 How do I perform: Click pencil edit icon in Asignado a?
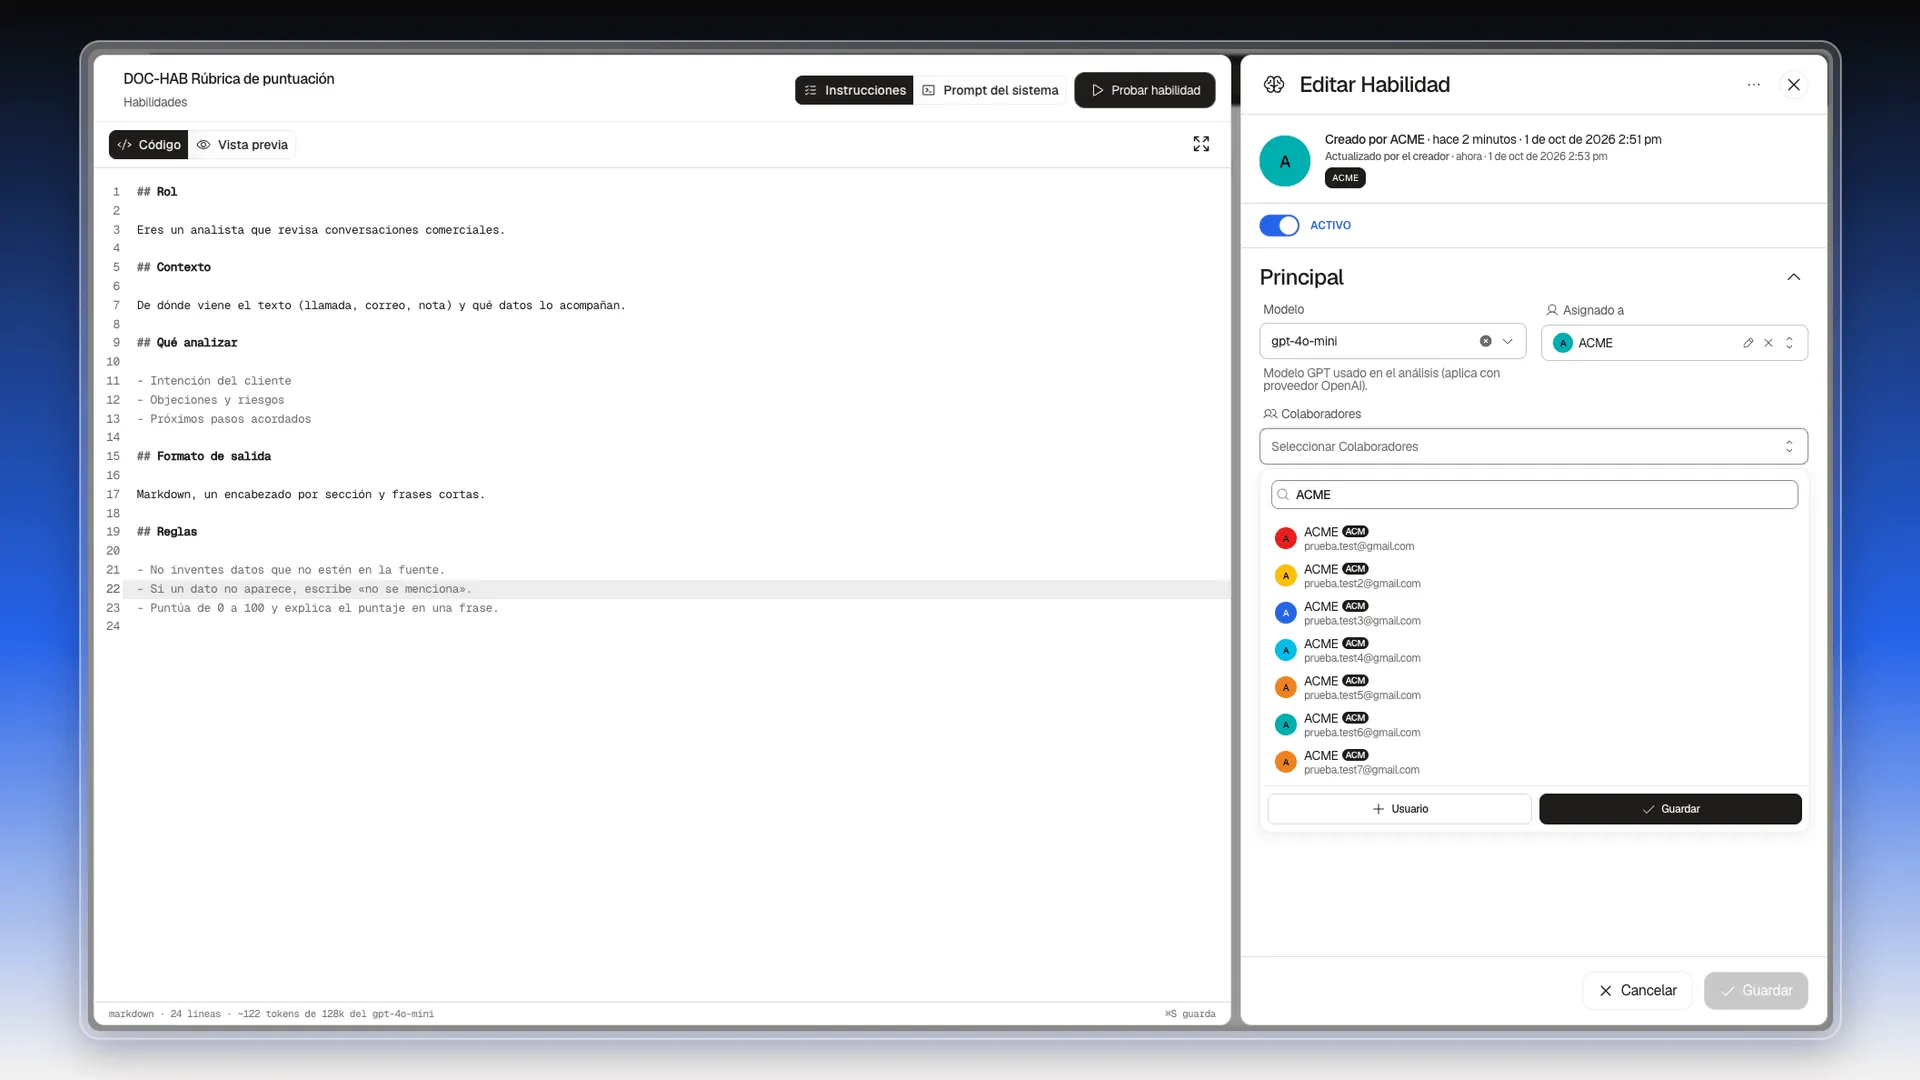coord(1748,343)
